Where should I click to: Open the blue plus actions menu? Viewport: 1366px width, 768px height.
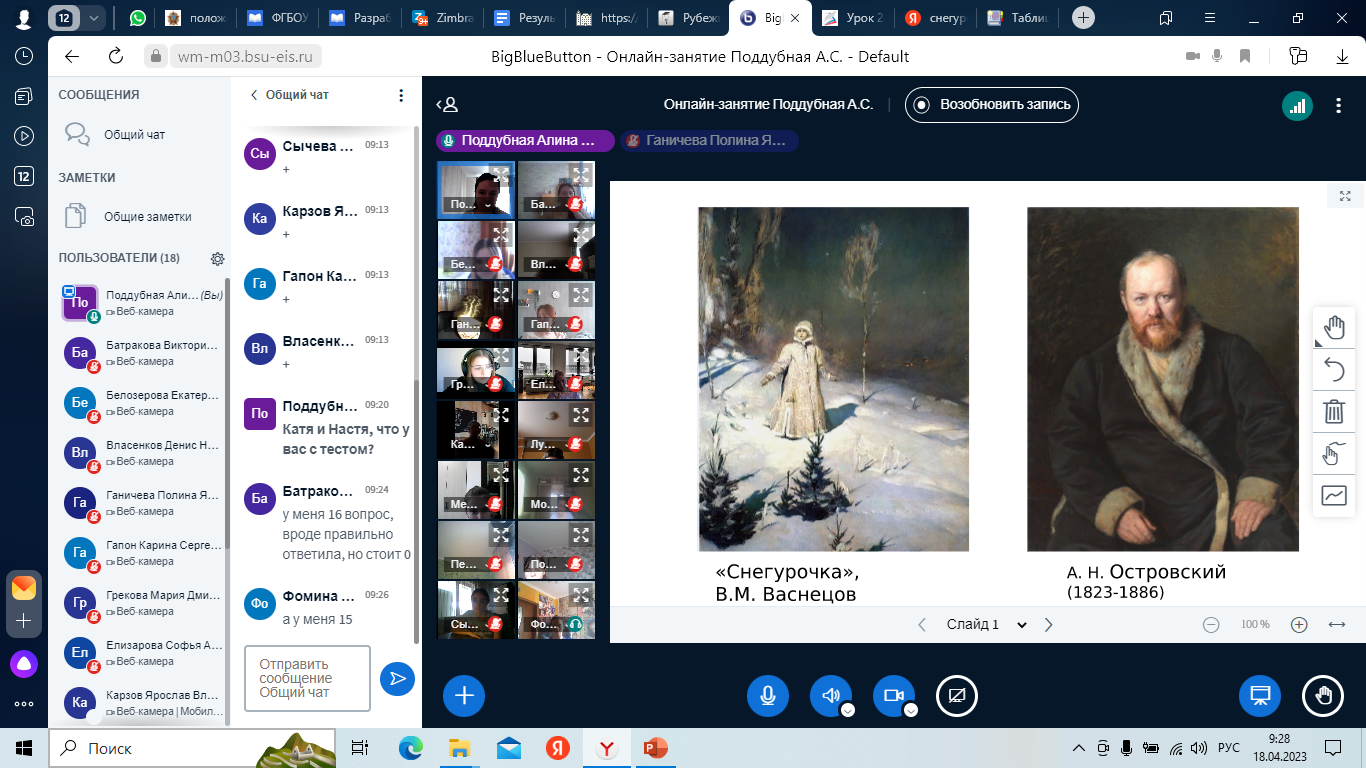click(464, 696)
